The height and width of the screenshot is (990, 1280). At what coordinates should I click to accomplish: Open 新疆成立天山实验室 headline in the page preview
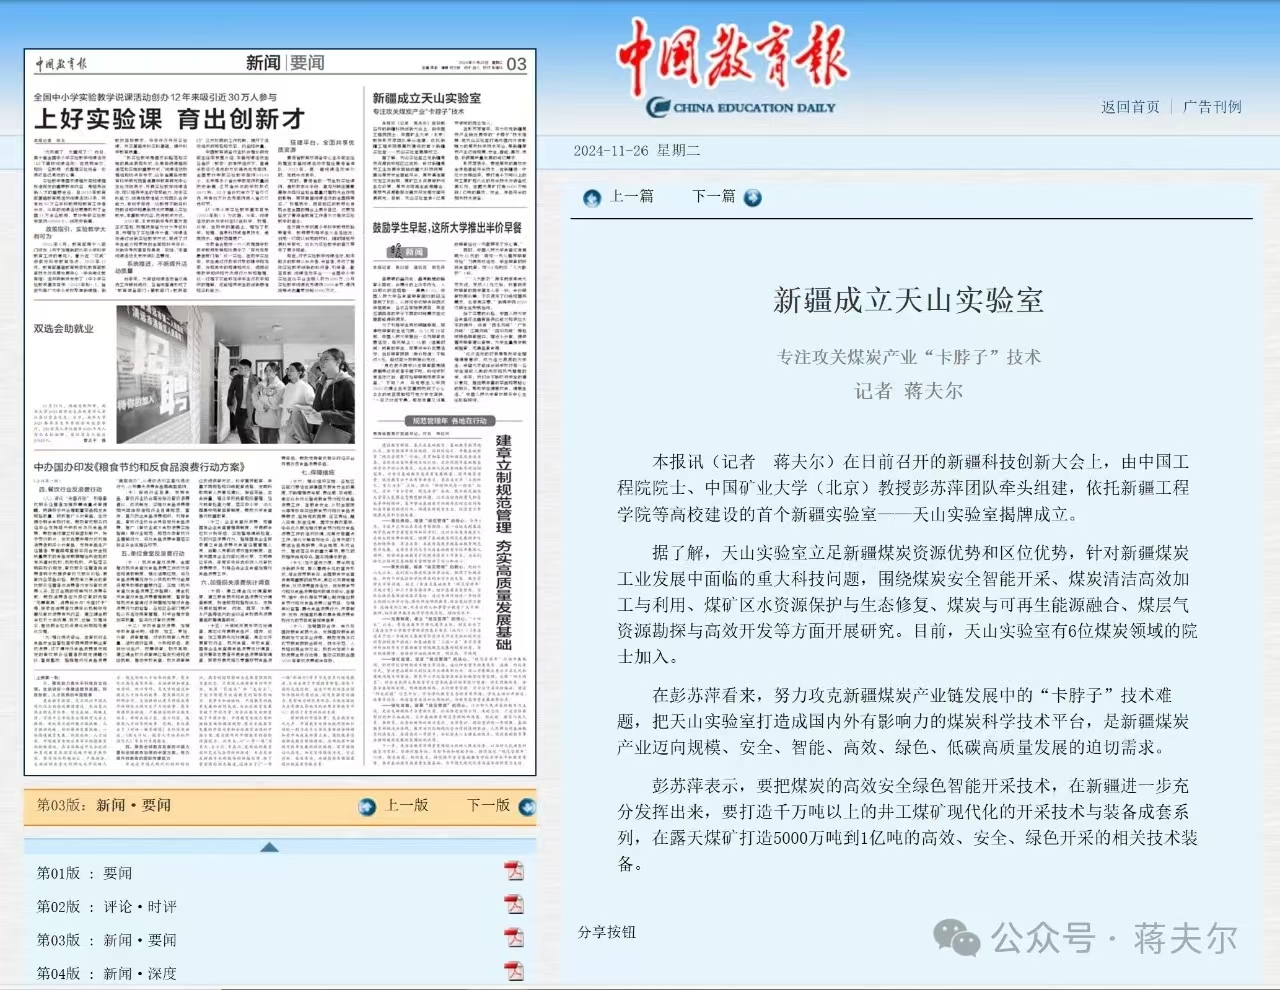click(426, 98)
